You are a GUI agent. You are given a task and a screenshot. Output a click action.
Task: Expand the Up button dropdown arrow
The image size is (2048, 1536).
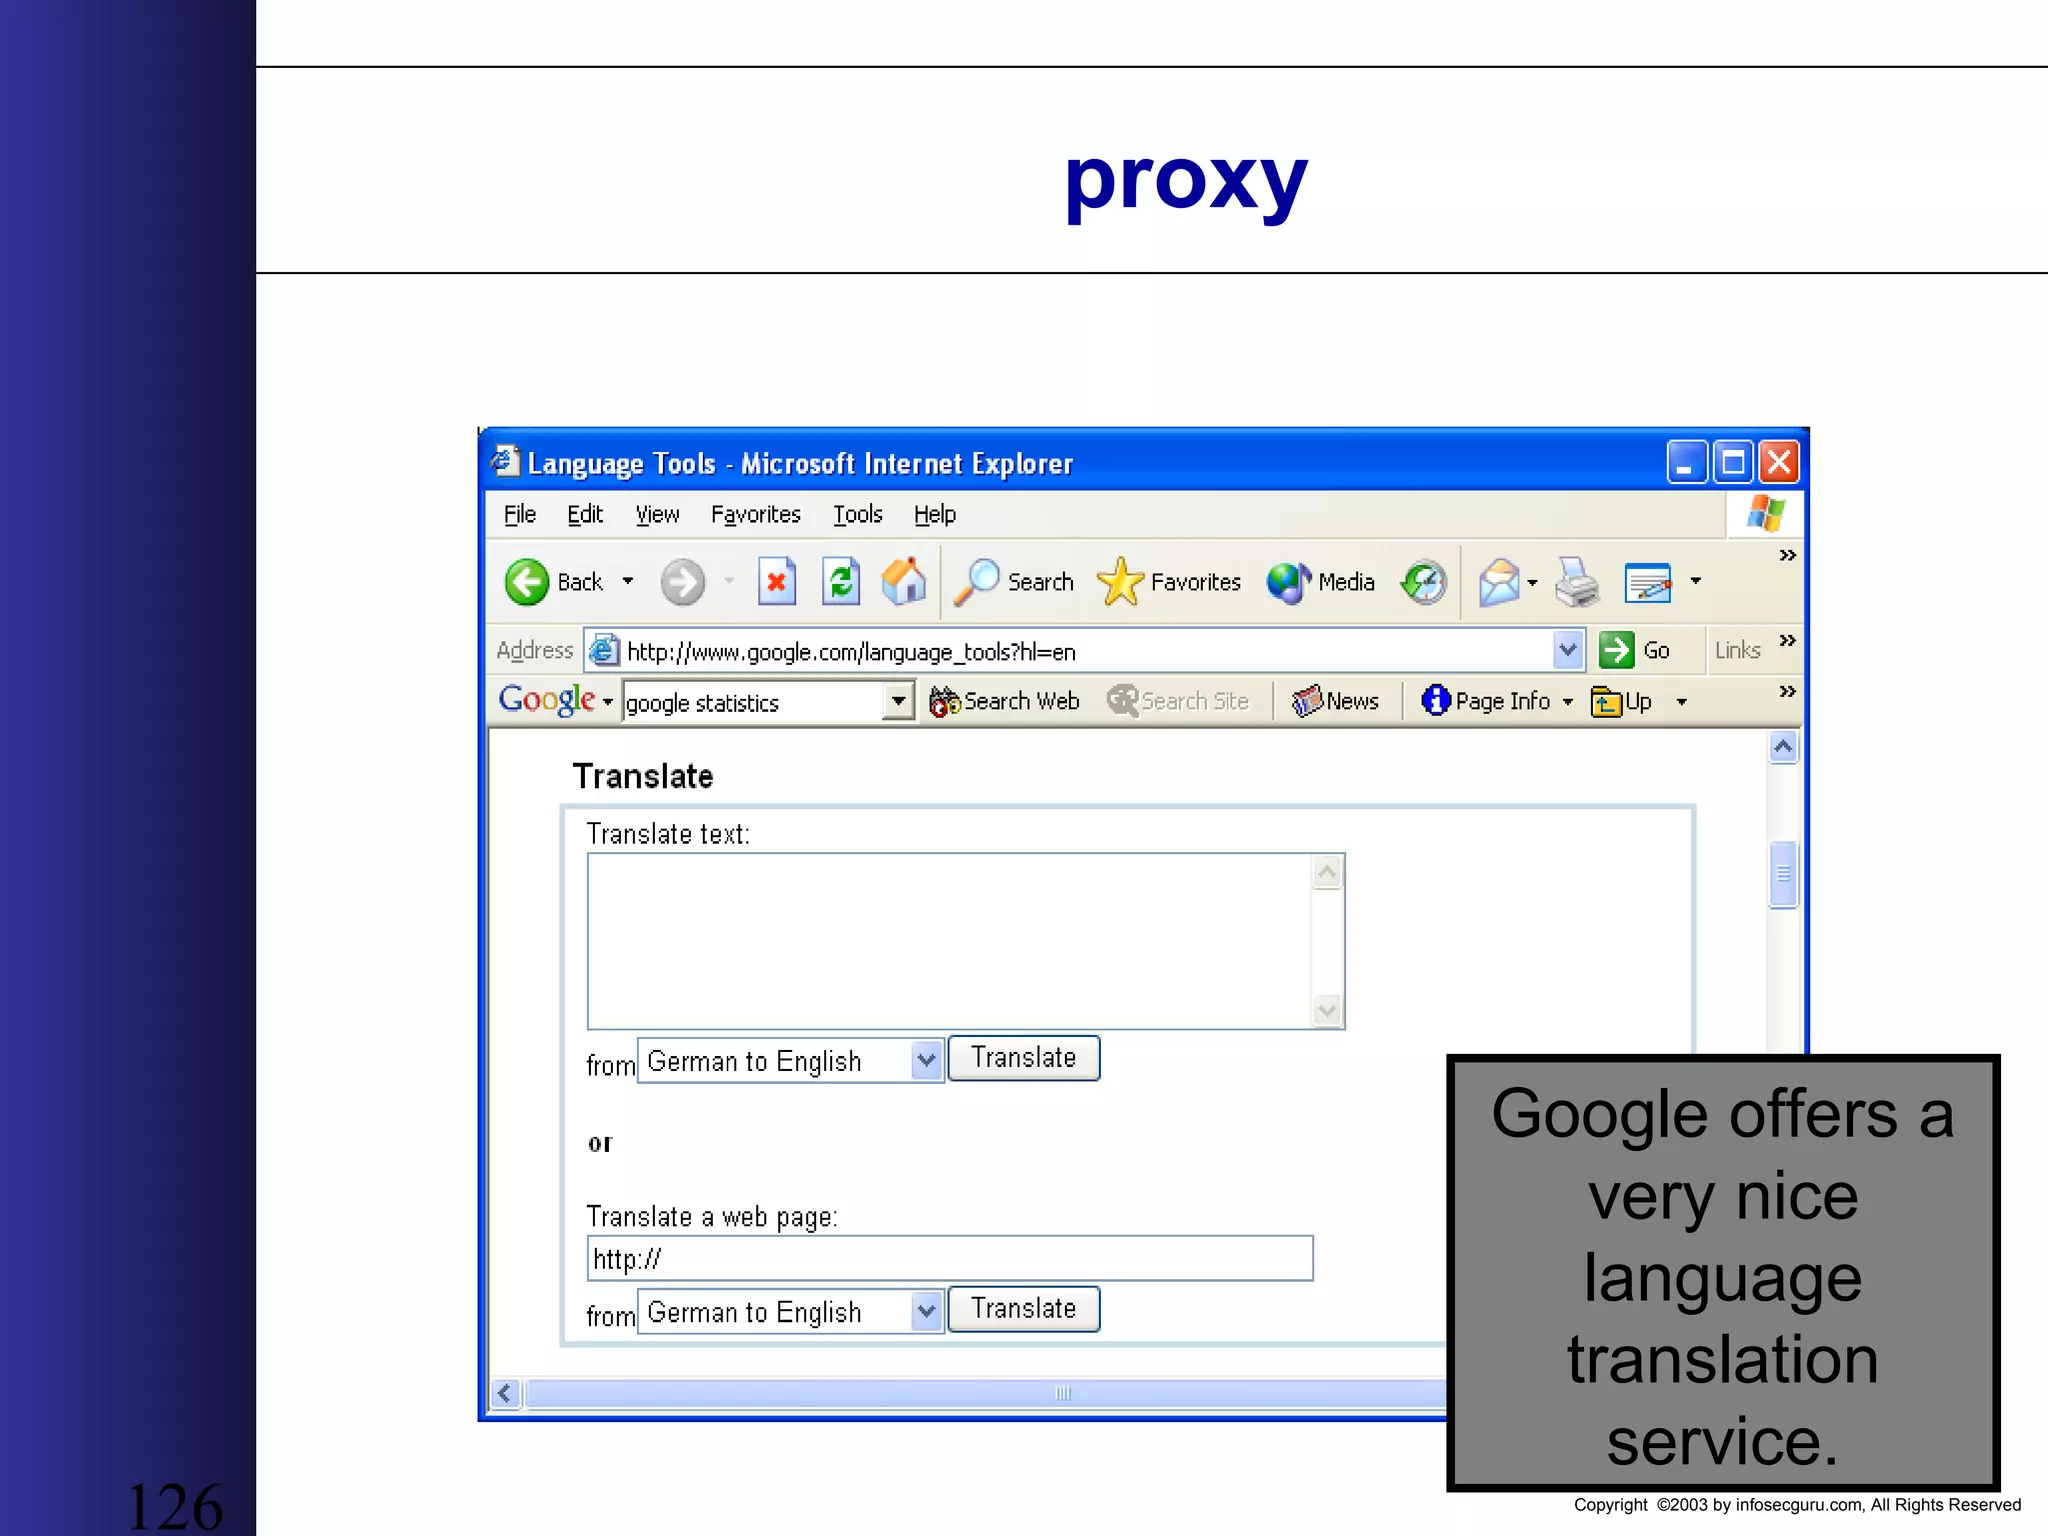click(x=1681, y=702)
